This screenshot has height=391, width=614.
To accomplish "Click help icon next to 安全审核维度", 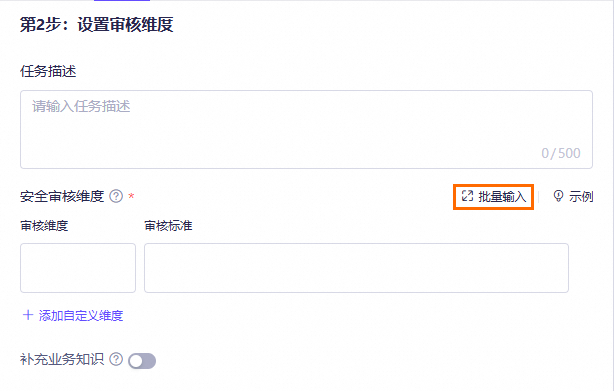I will tap(116, 196).
